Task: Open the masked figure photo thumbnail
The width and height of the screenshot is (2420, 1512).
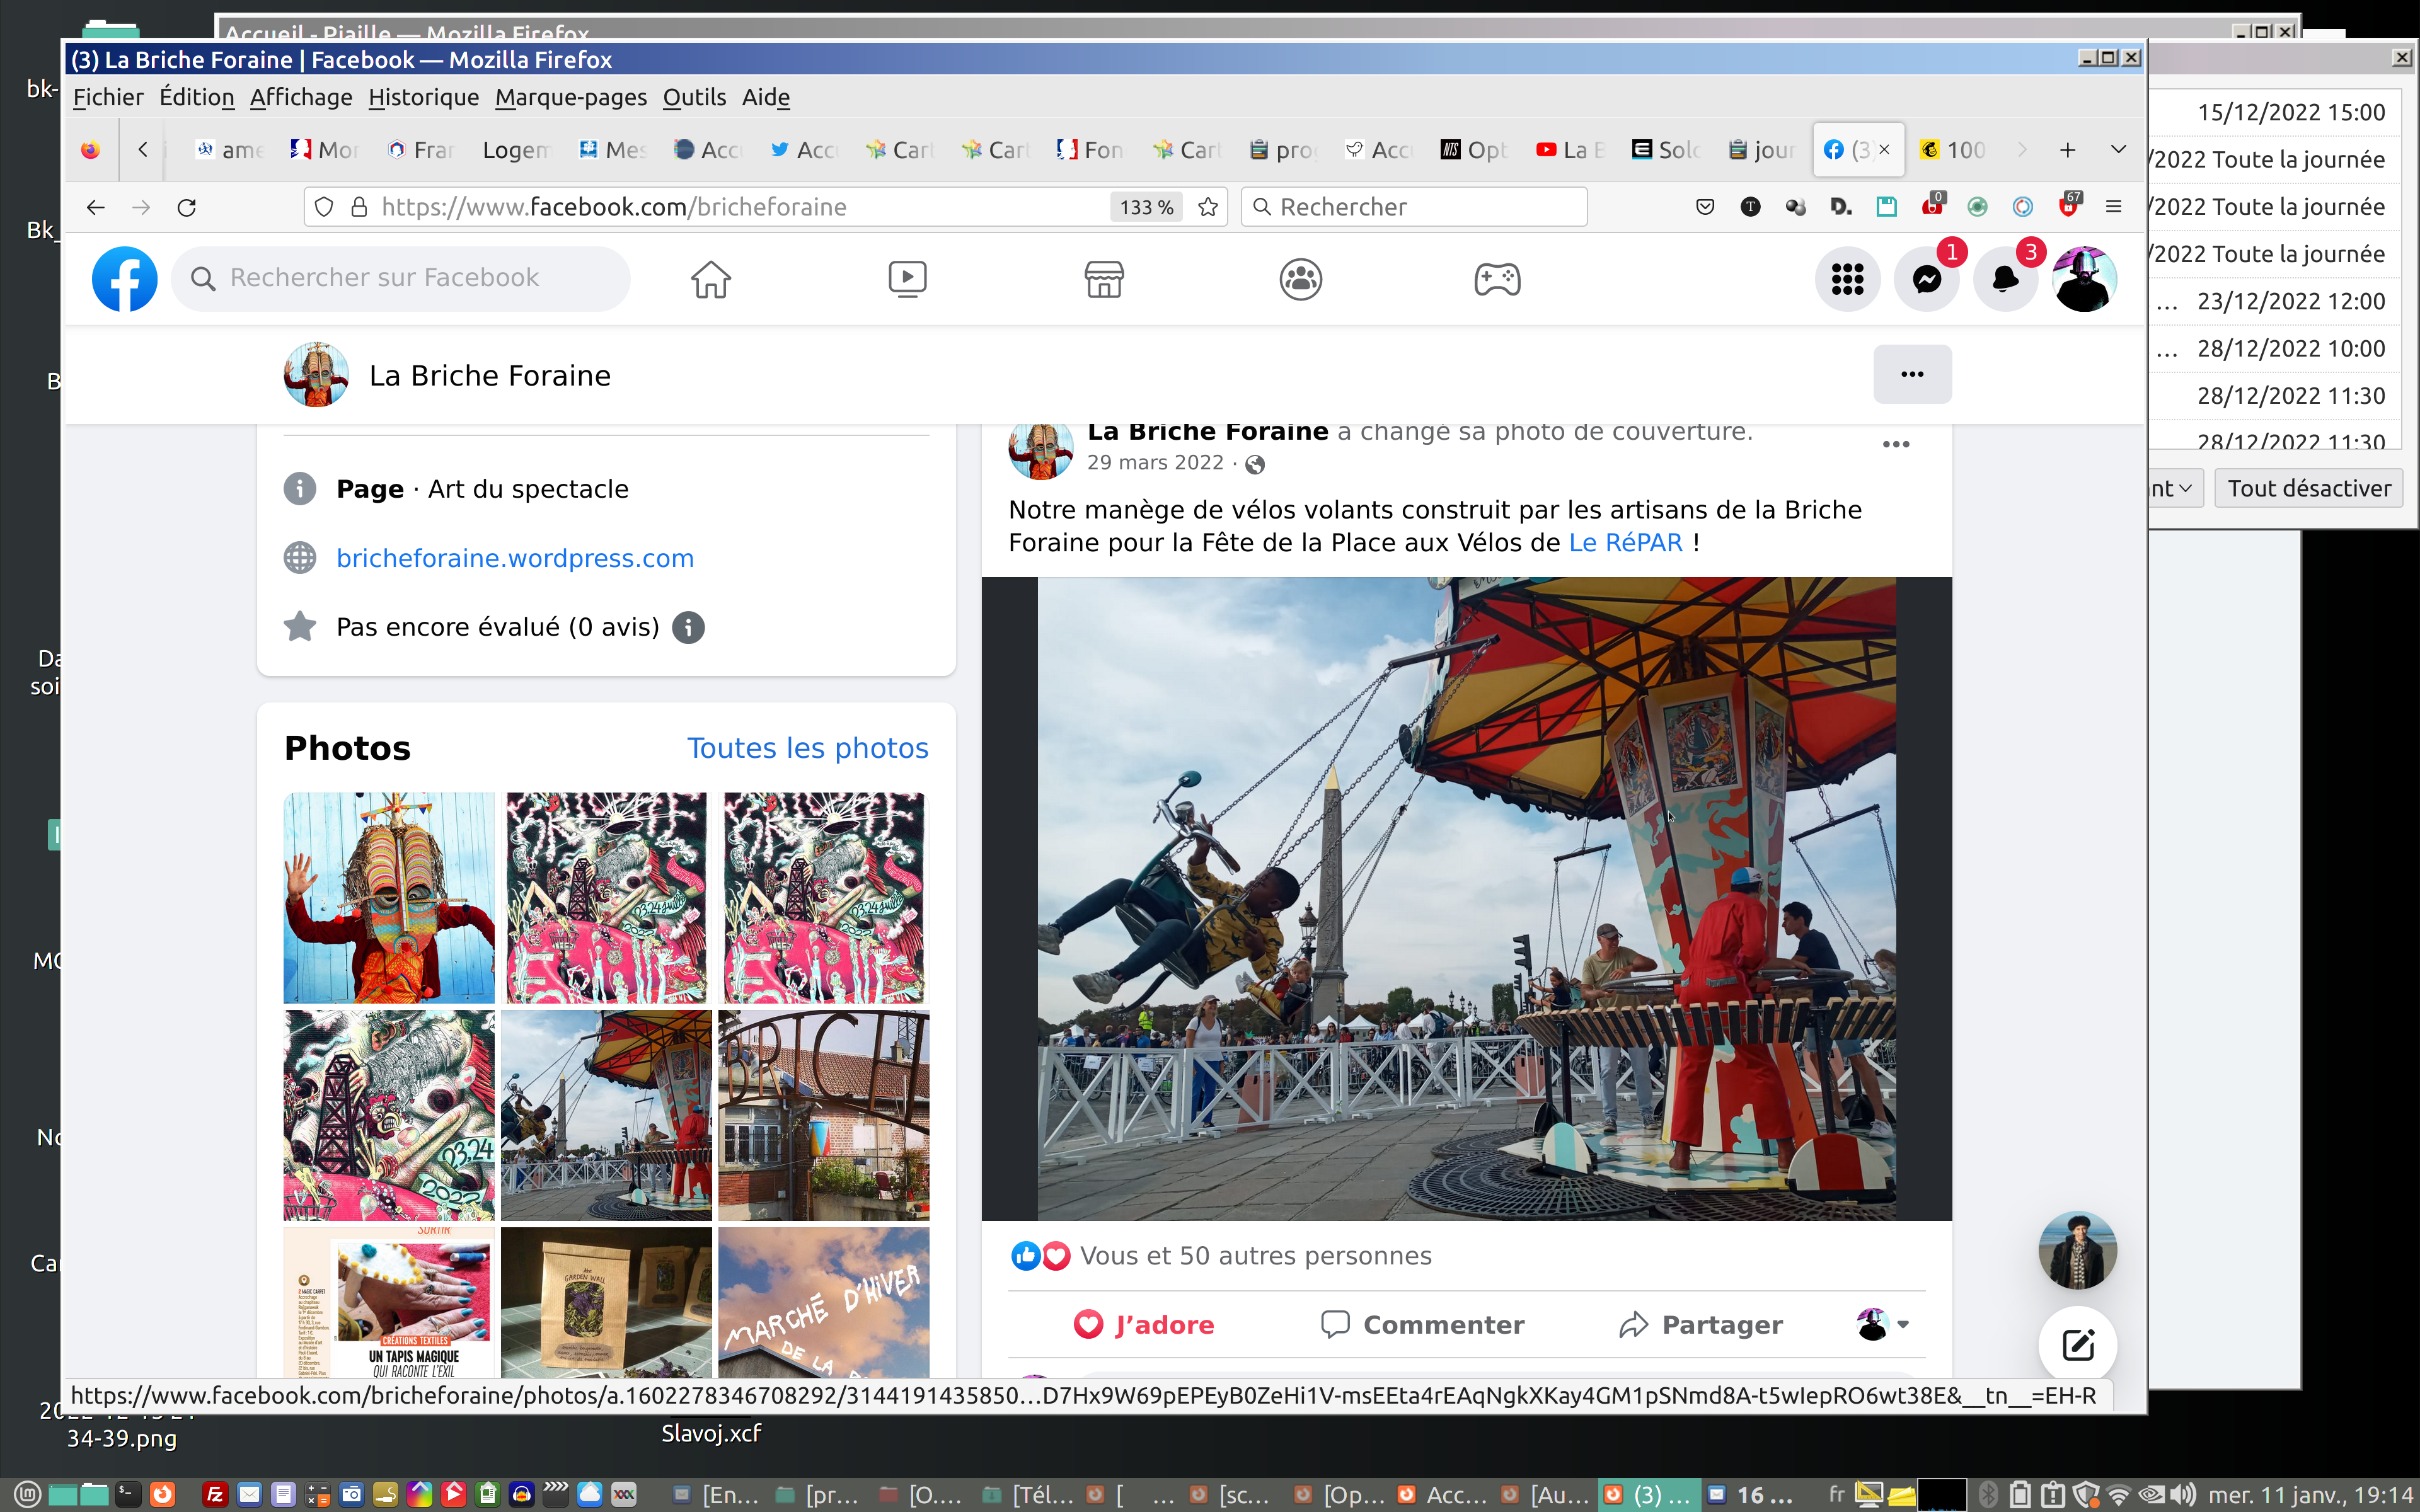Action: [389, 897]
